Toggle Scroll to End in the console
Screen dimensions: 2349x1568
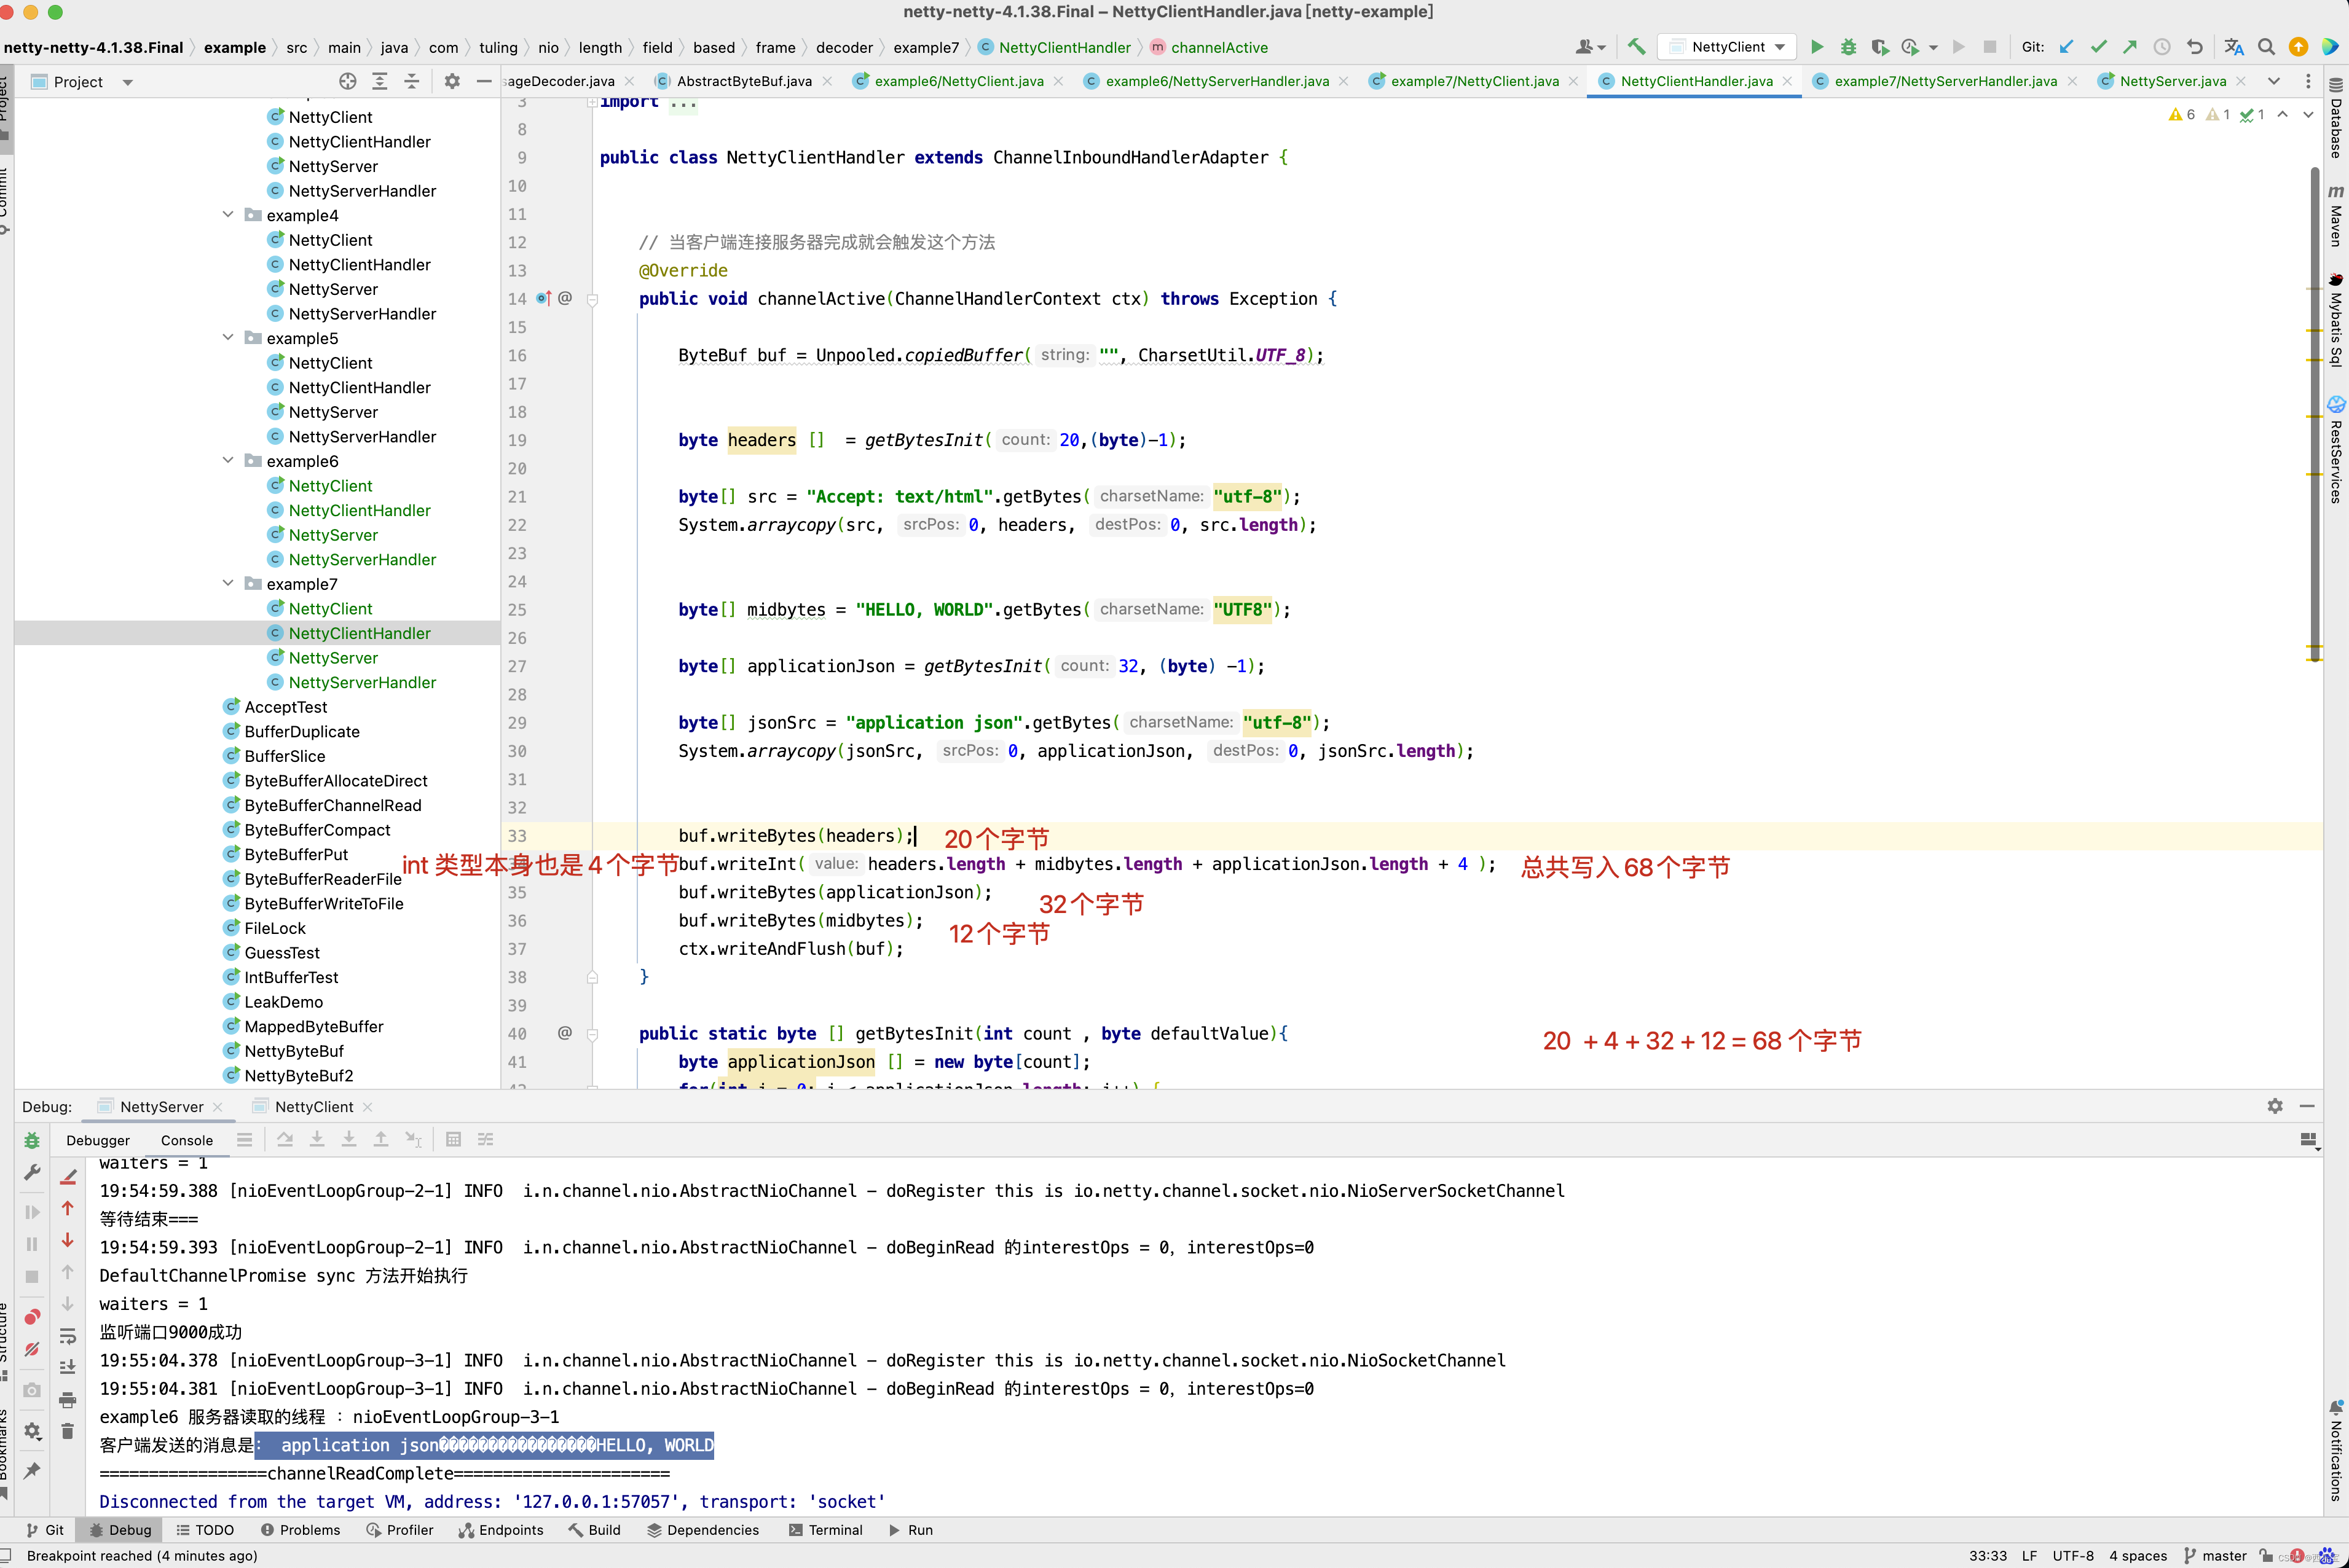[x=68, y=1367]
